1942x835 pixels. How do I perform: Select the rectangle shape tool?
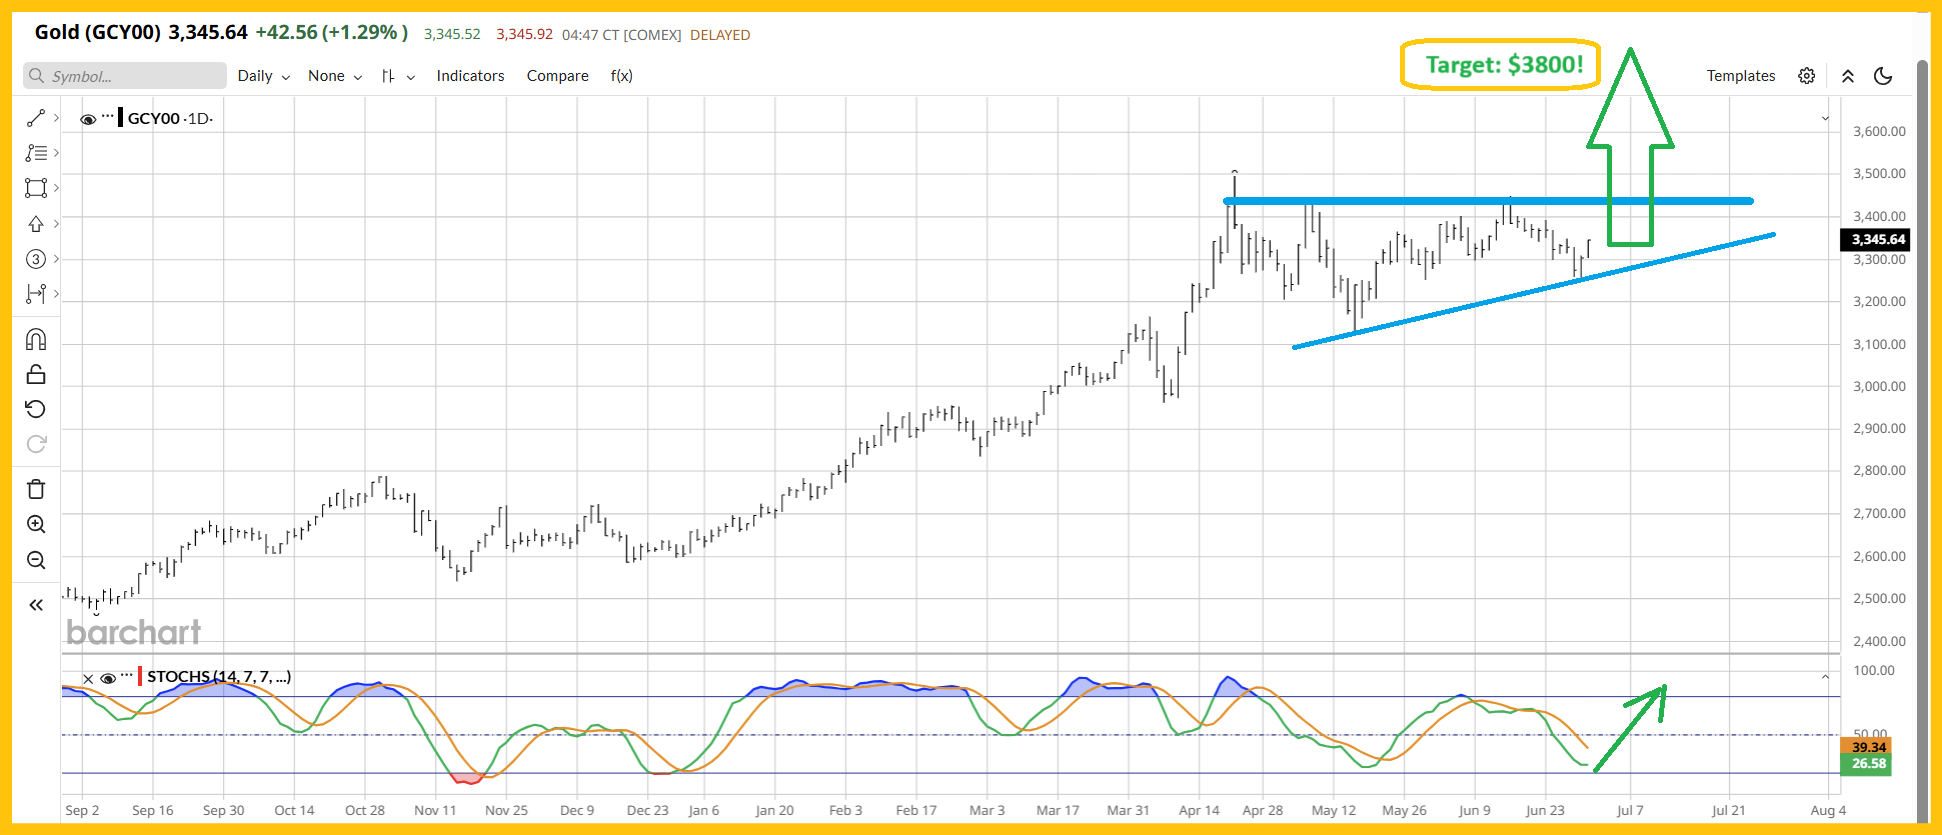point(36,188)
